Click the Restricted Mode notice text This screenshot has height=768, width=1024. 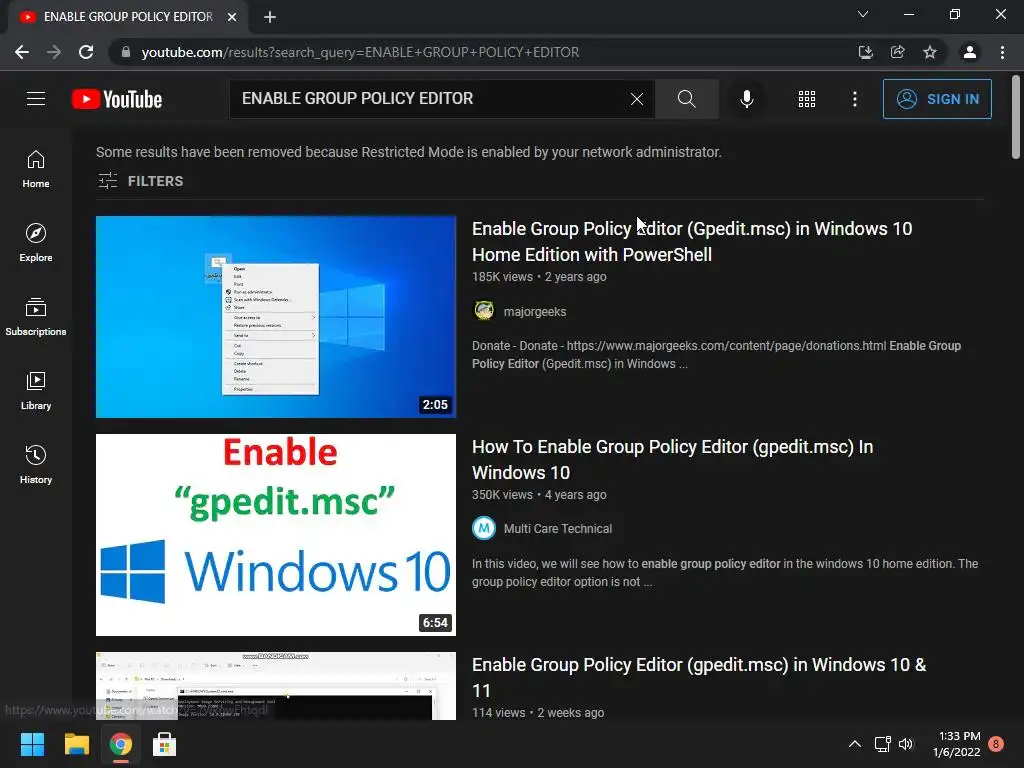(x=409, y=152)
